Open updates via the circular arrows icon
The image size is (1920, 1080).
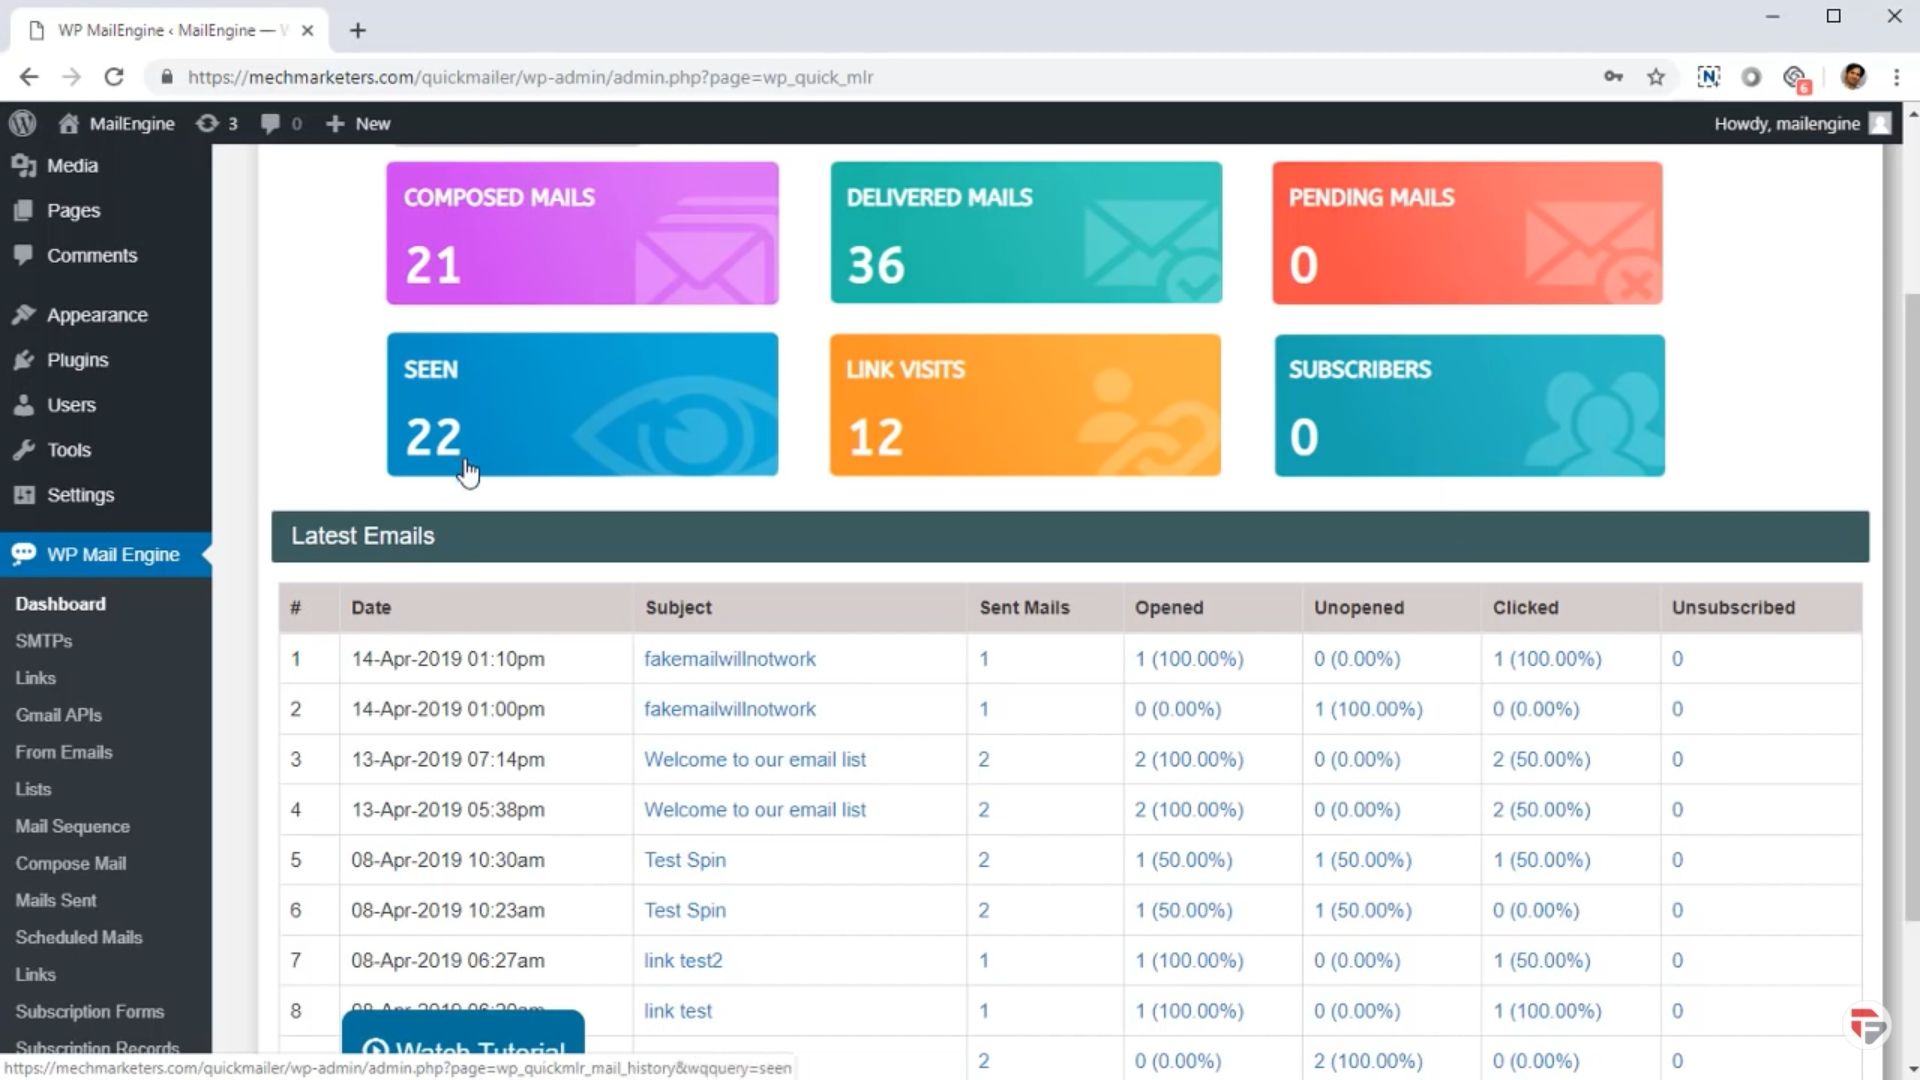[216, 123]
